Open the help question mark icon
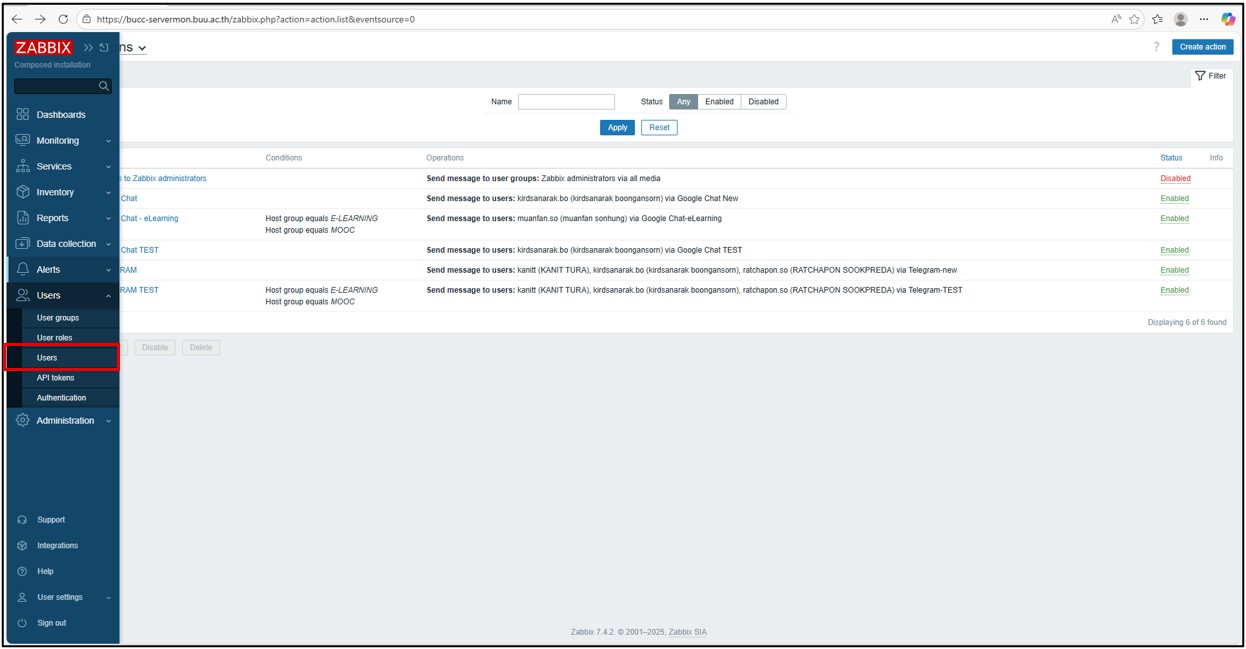This screenshot has width=1246, height=649. [x=1156, y=47]
